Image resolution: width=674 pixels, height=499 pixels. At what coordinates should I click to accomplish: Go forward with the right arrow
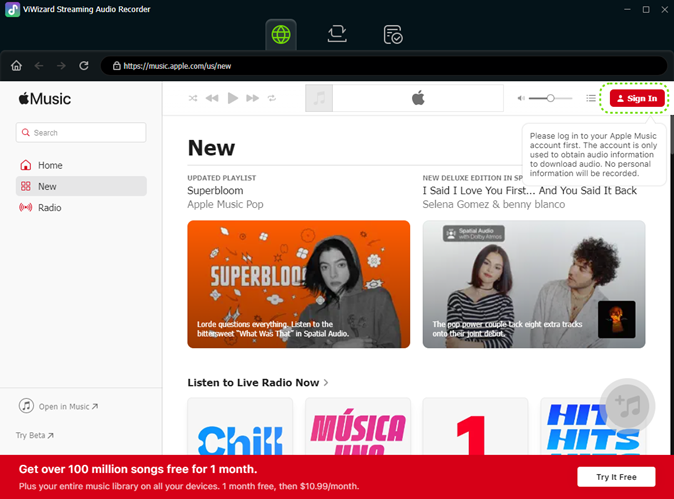(x=61, y=65)
